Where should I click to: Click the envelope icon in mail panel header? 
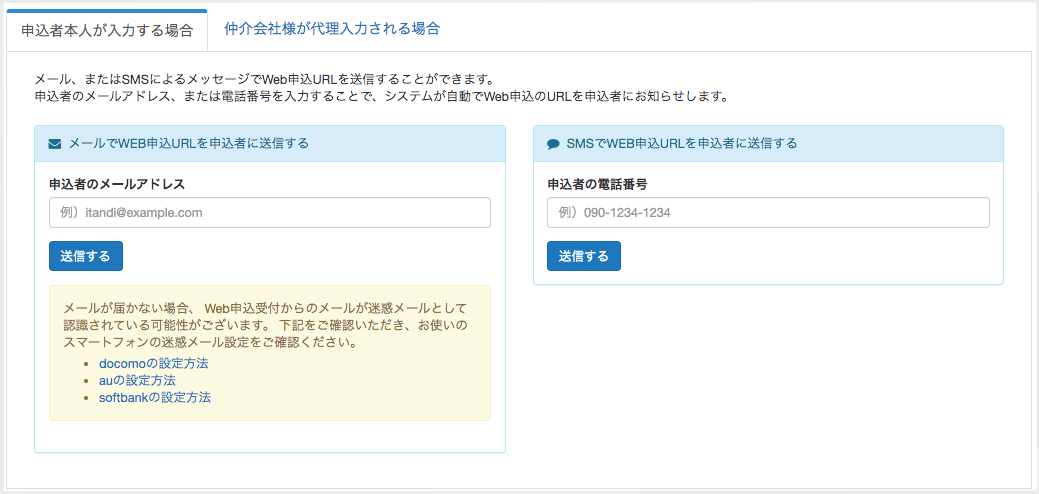point(55,144)
